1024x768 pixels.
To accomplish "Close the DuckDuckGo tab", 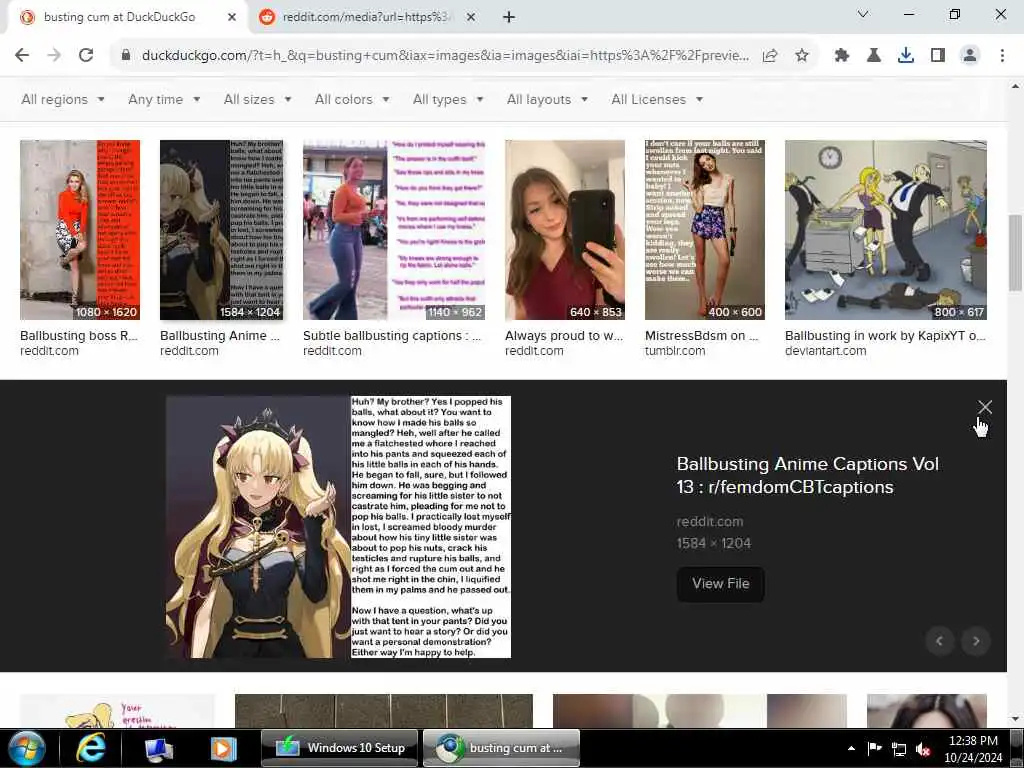I will [x=232, y=18].
